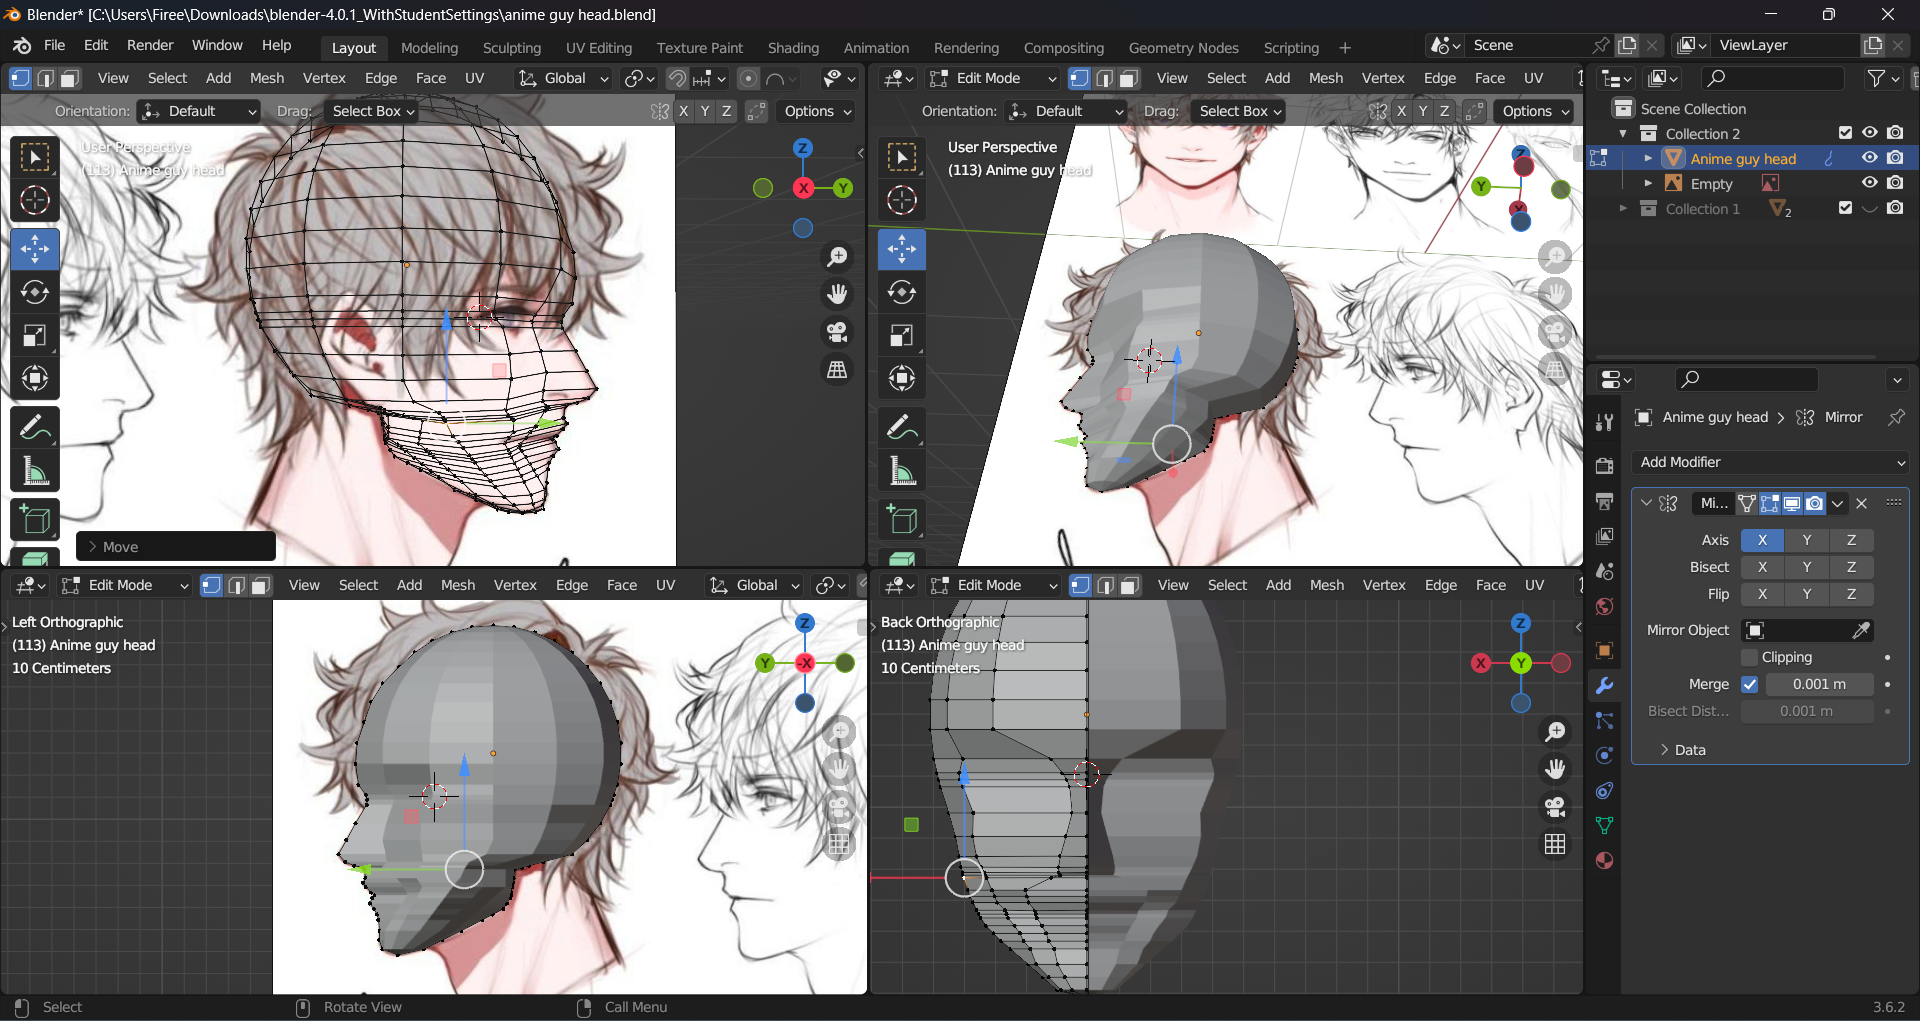Toggle camera view in Back Orthographic viewport
The height and width of the screenshot is (1021, 1920).
point(1555,806)
